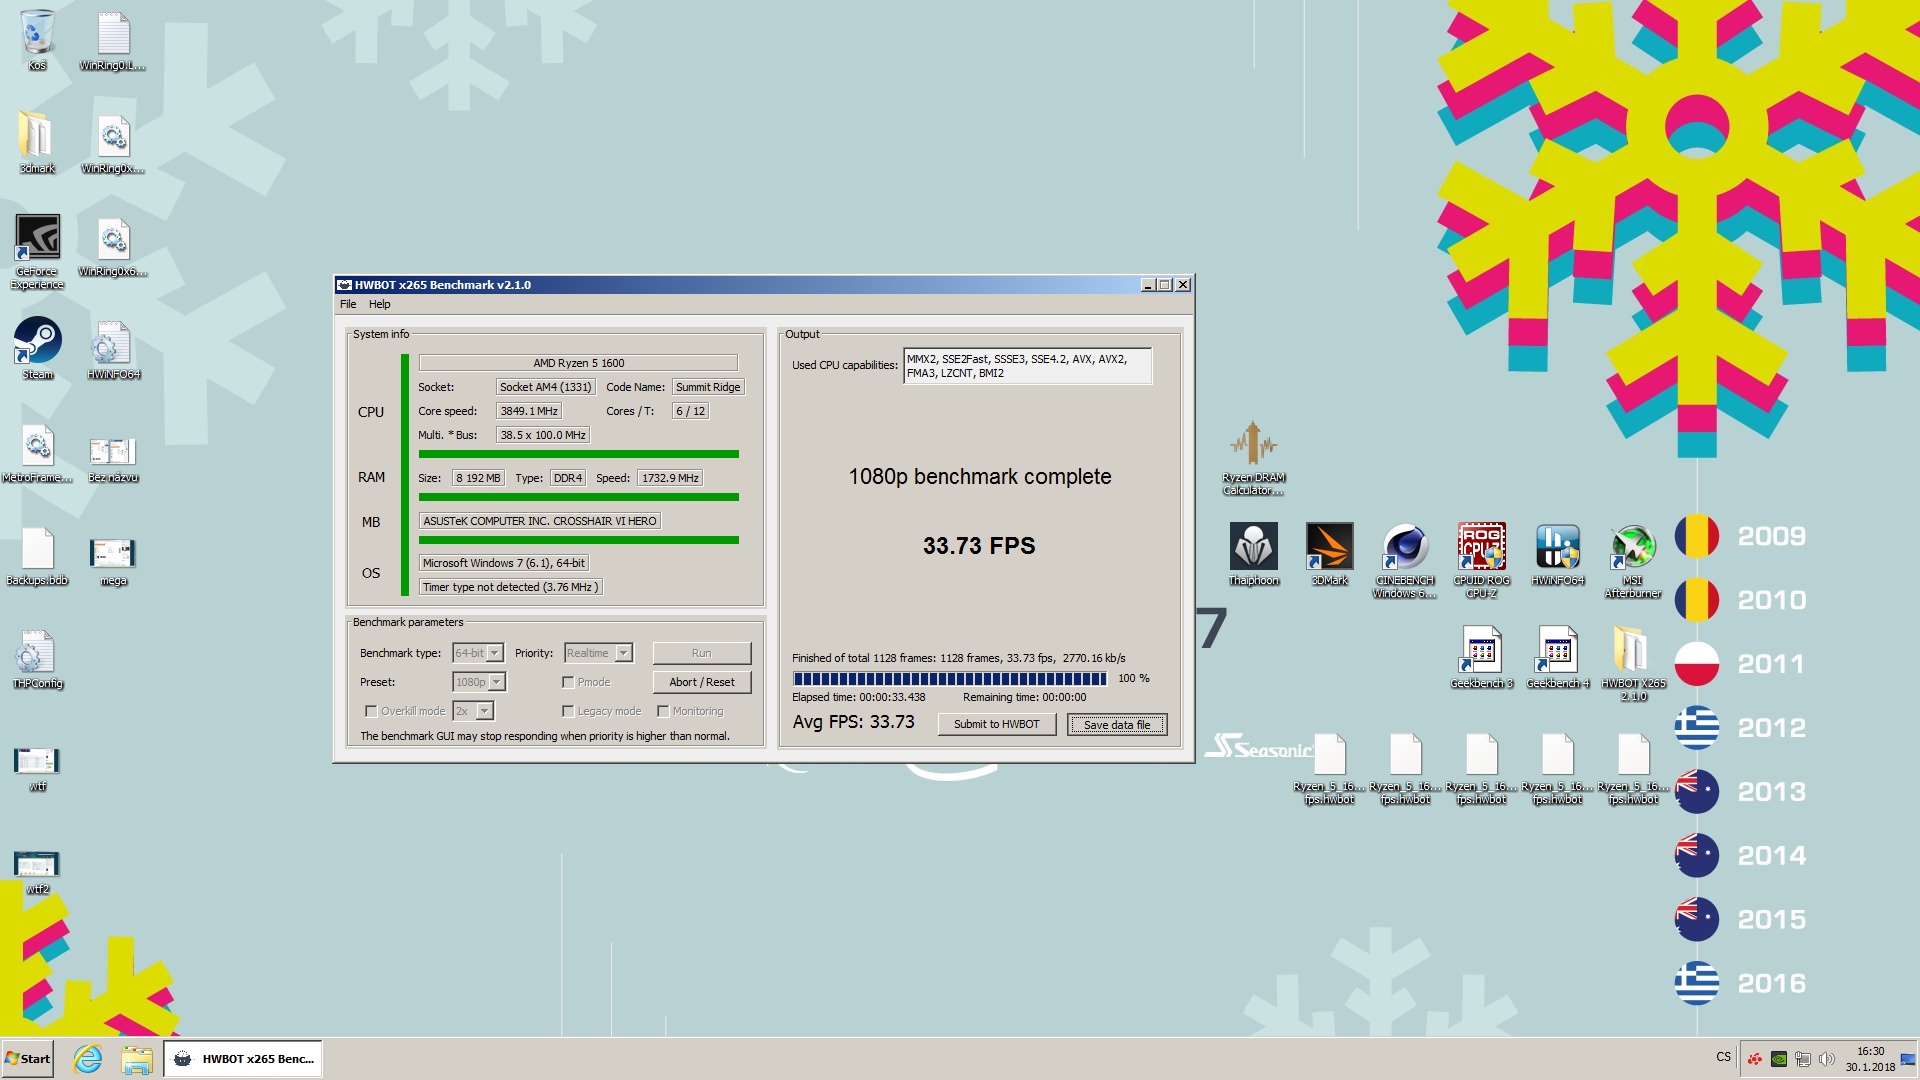
Task: Open the HWBOT X265 2.1.0 folder
Action: click(x=1633, y=662)
